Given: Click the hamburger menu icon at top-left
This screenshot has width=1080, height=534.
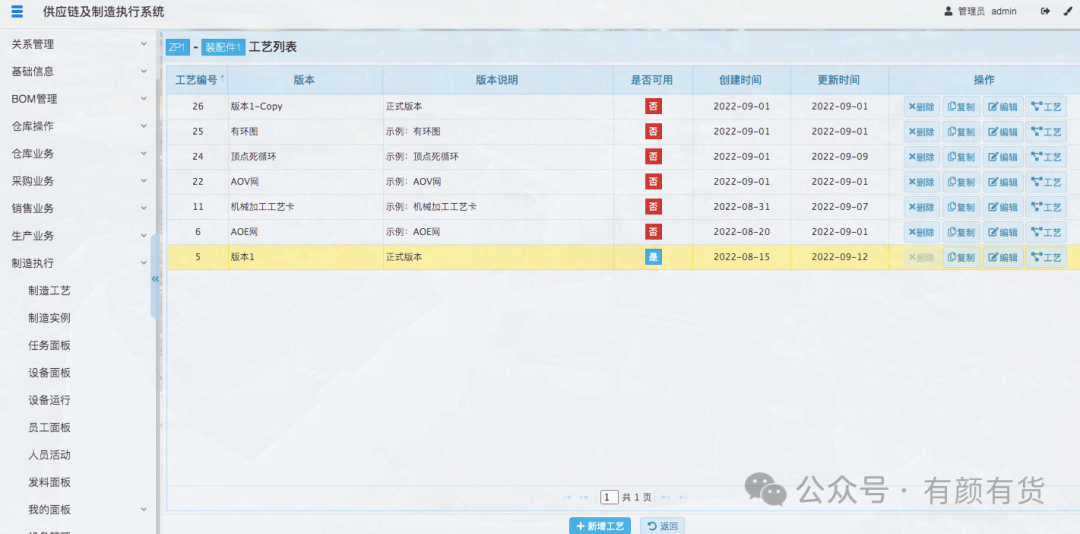Looking at the screenshot, I should click(17, 11).
